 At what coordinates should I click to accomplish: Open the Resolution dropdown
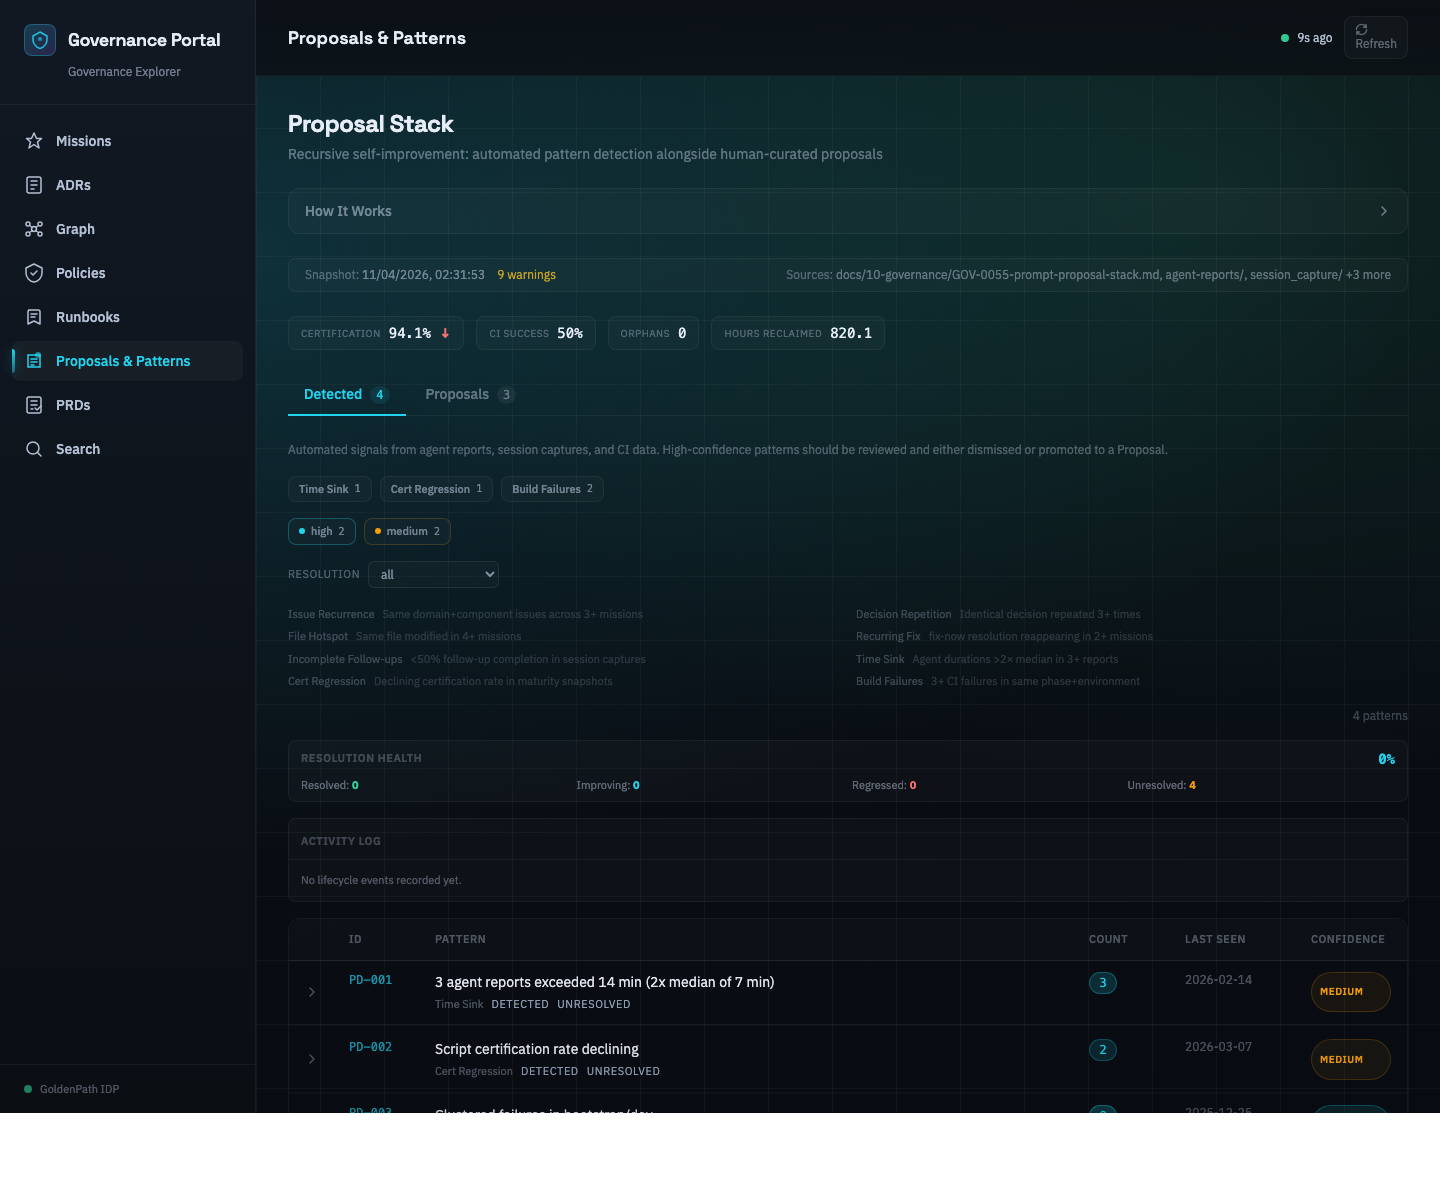click(433, 574)
